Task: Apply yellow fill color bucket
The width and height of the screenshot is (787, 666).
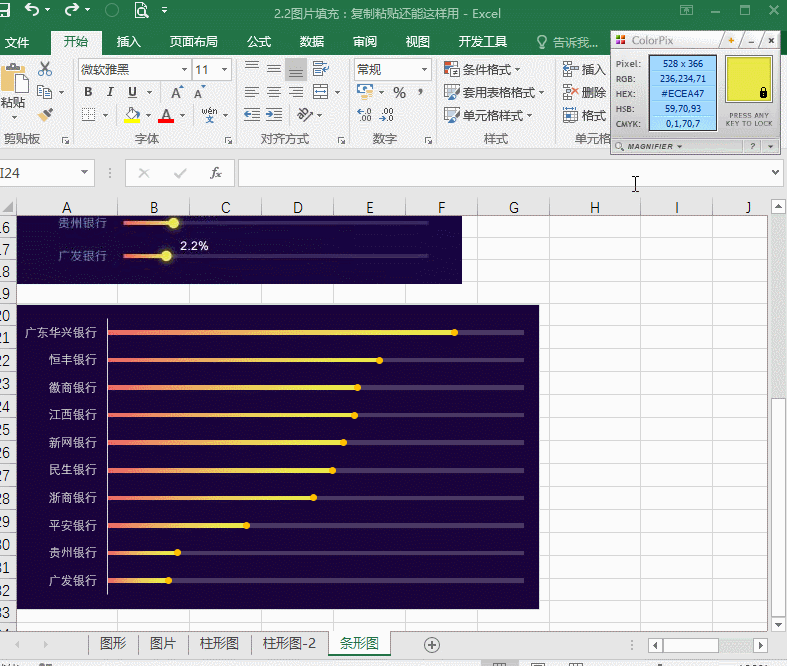Action: pos(133,115)
